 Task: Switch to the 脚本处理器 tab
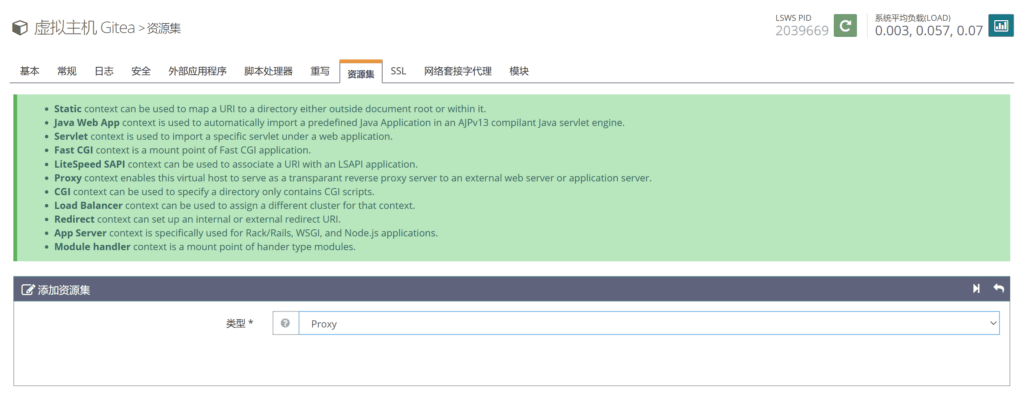pos(268,72)
